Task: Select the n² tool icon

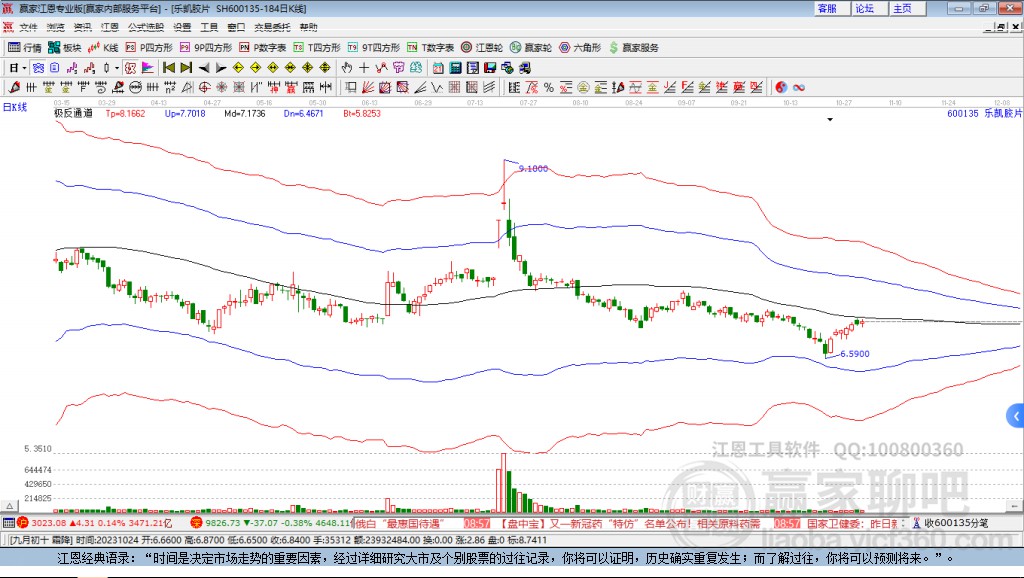Action: click(170, 88)
